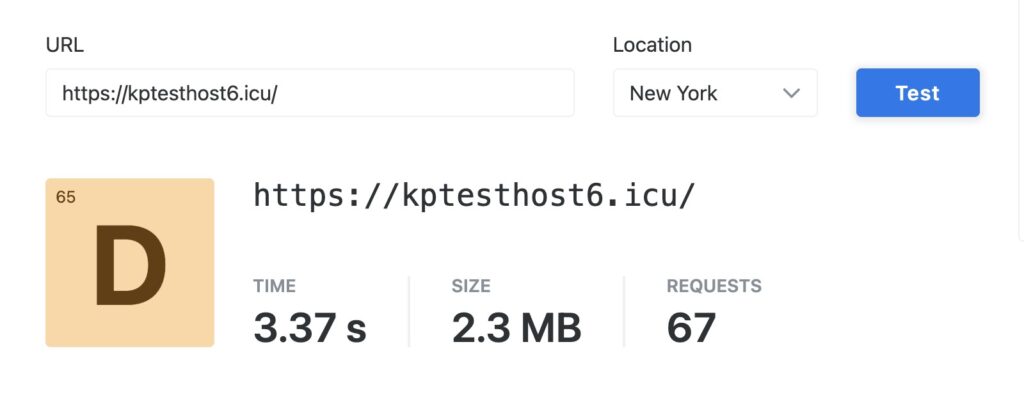1024x404 pixels.
Task: Click the kptesthost6 text inside URL field
Action: point(190,94)
